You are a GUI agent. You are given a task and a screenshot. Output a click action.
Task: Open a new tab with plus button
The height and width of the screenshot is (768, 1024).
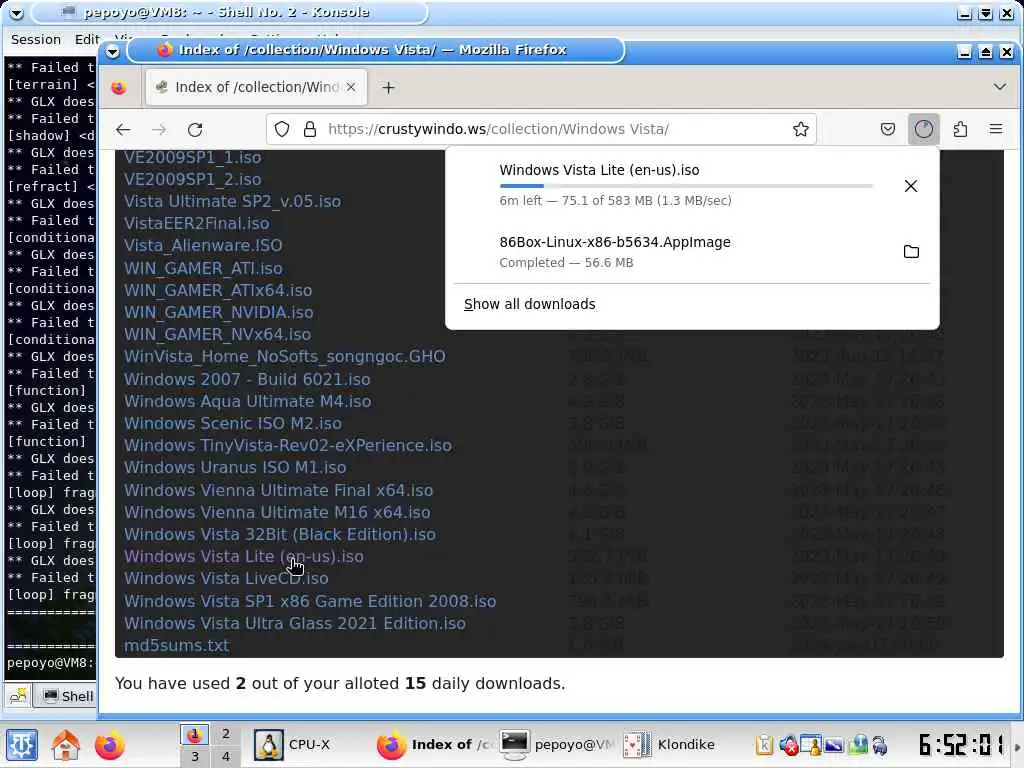coord(389,88)
